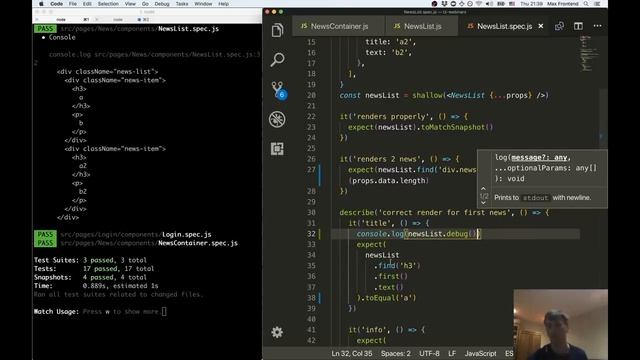This screenshot has width=640, height=360.
Task: Open the Selection menu
Action: pos(108,4)
